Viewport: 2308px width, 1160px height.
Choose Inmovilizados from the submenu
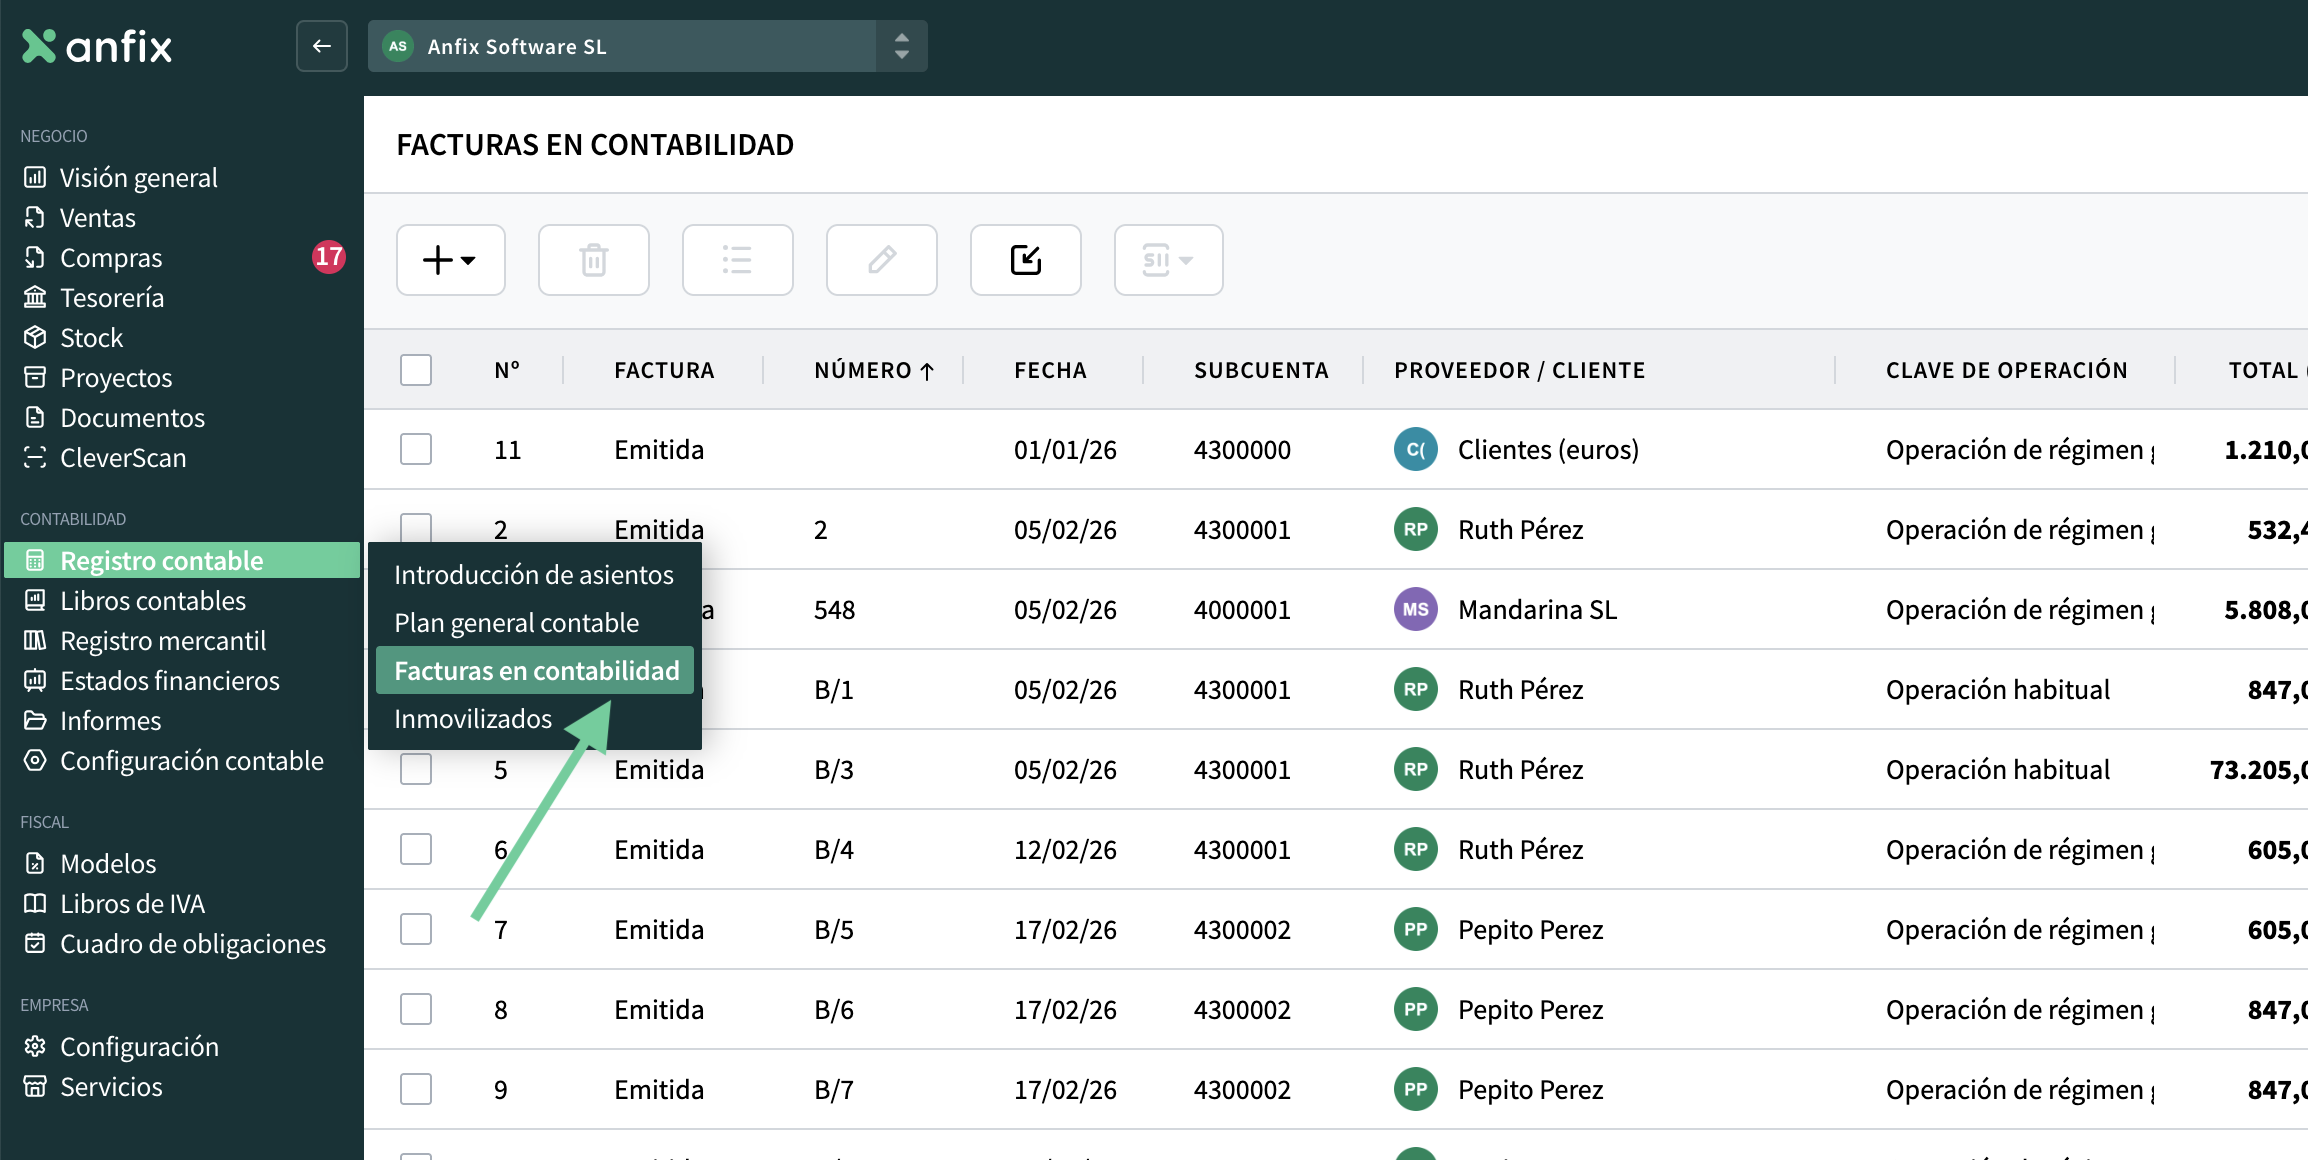tap(472, 719)
